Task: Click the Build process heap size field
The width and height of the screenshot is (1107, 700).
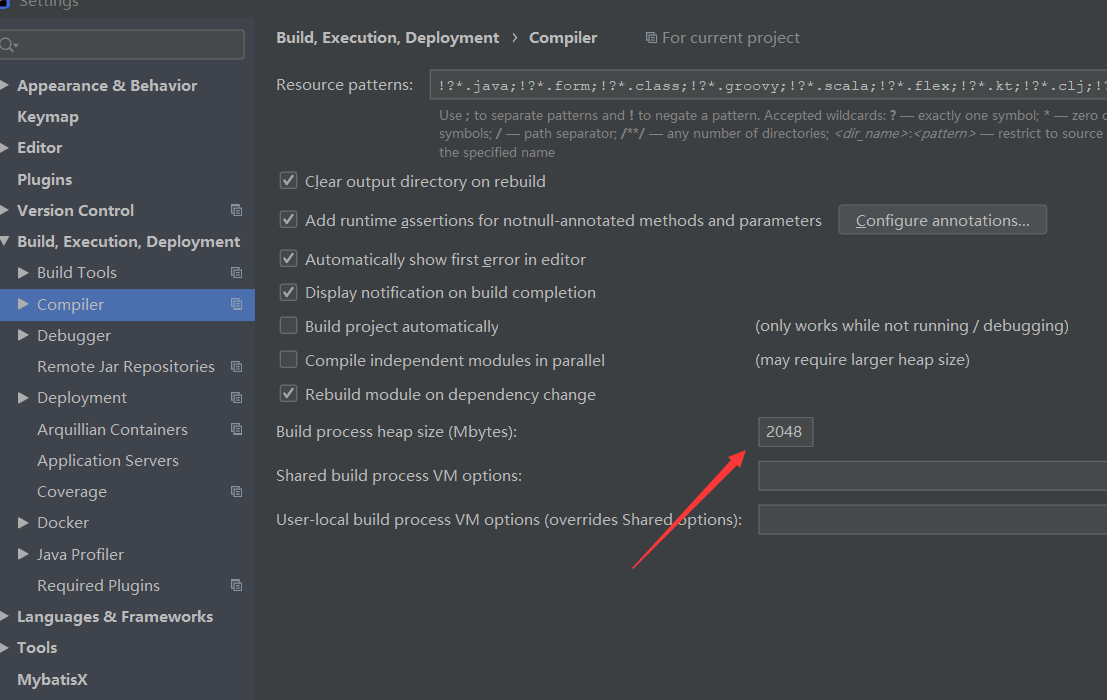Action: [x=785, y=432]
